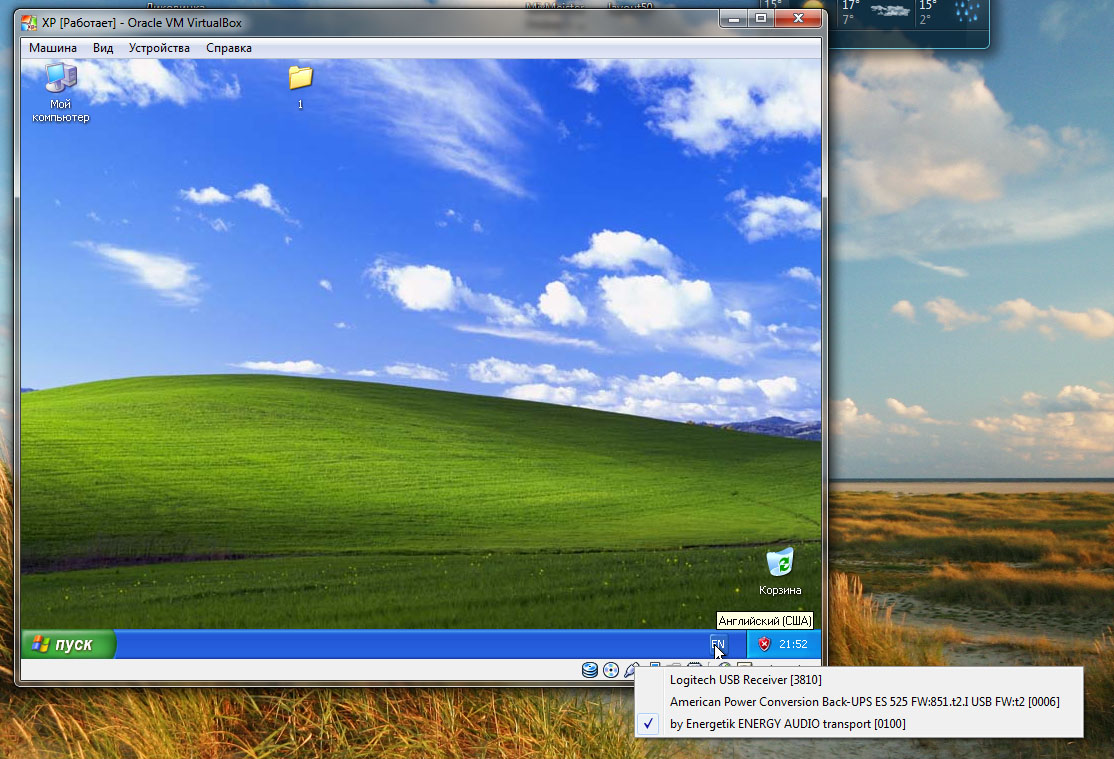Click the hard disk activity status icon
Image resolution: width=1114 pixels, height=759 pixels.
(590, 670)
